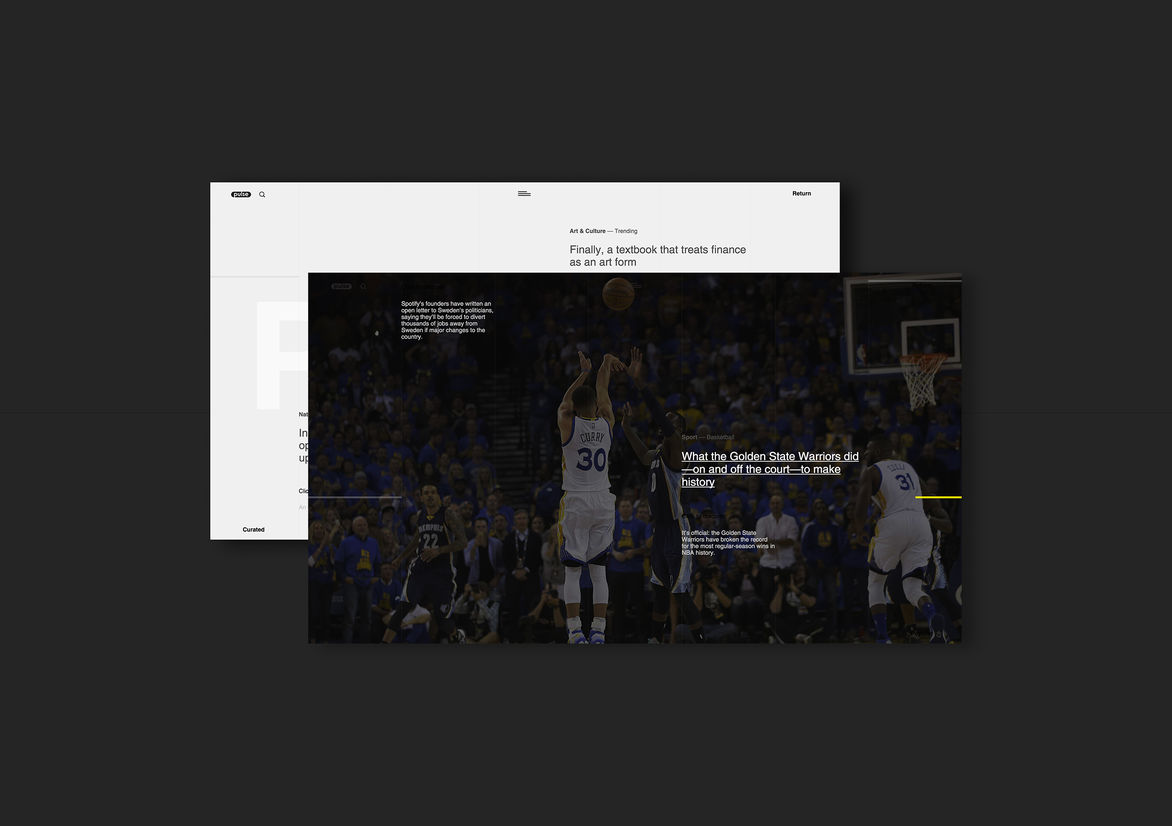Click the Spotify founders open letter summary

coord(446,320)
